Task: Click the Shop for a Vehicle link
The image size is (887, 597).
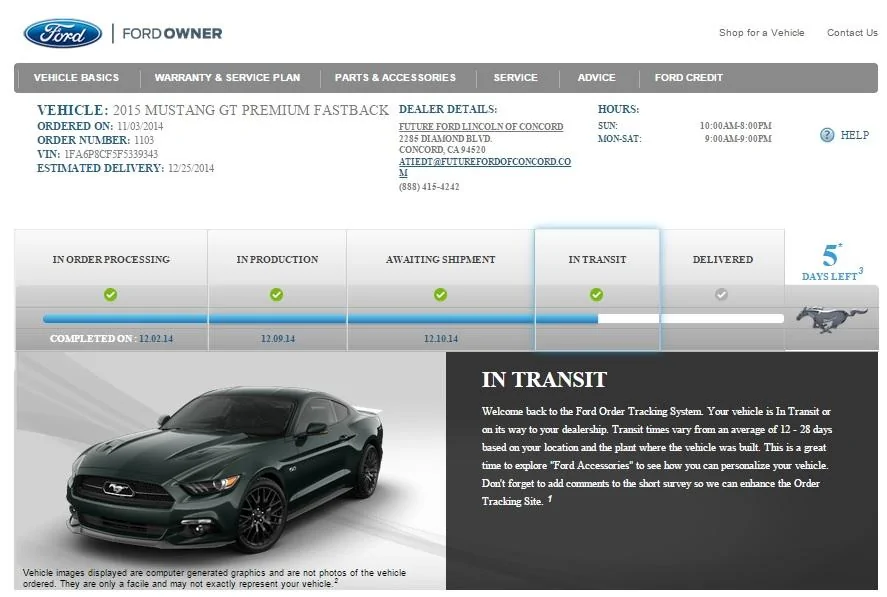Action: point(761,33)
